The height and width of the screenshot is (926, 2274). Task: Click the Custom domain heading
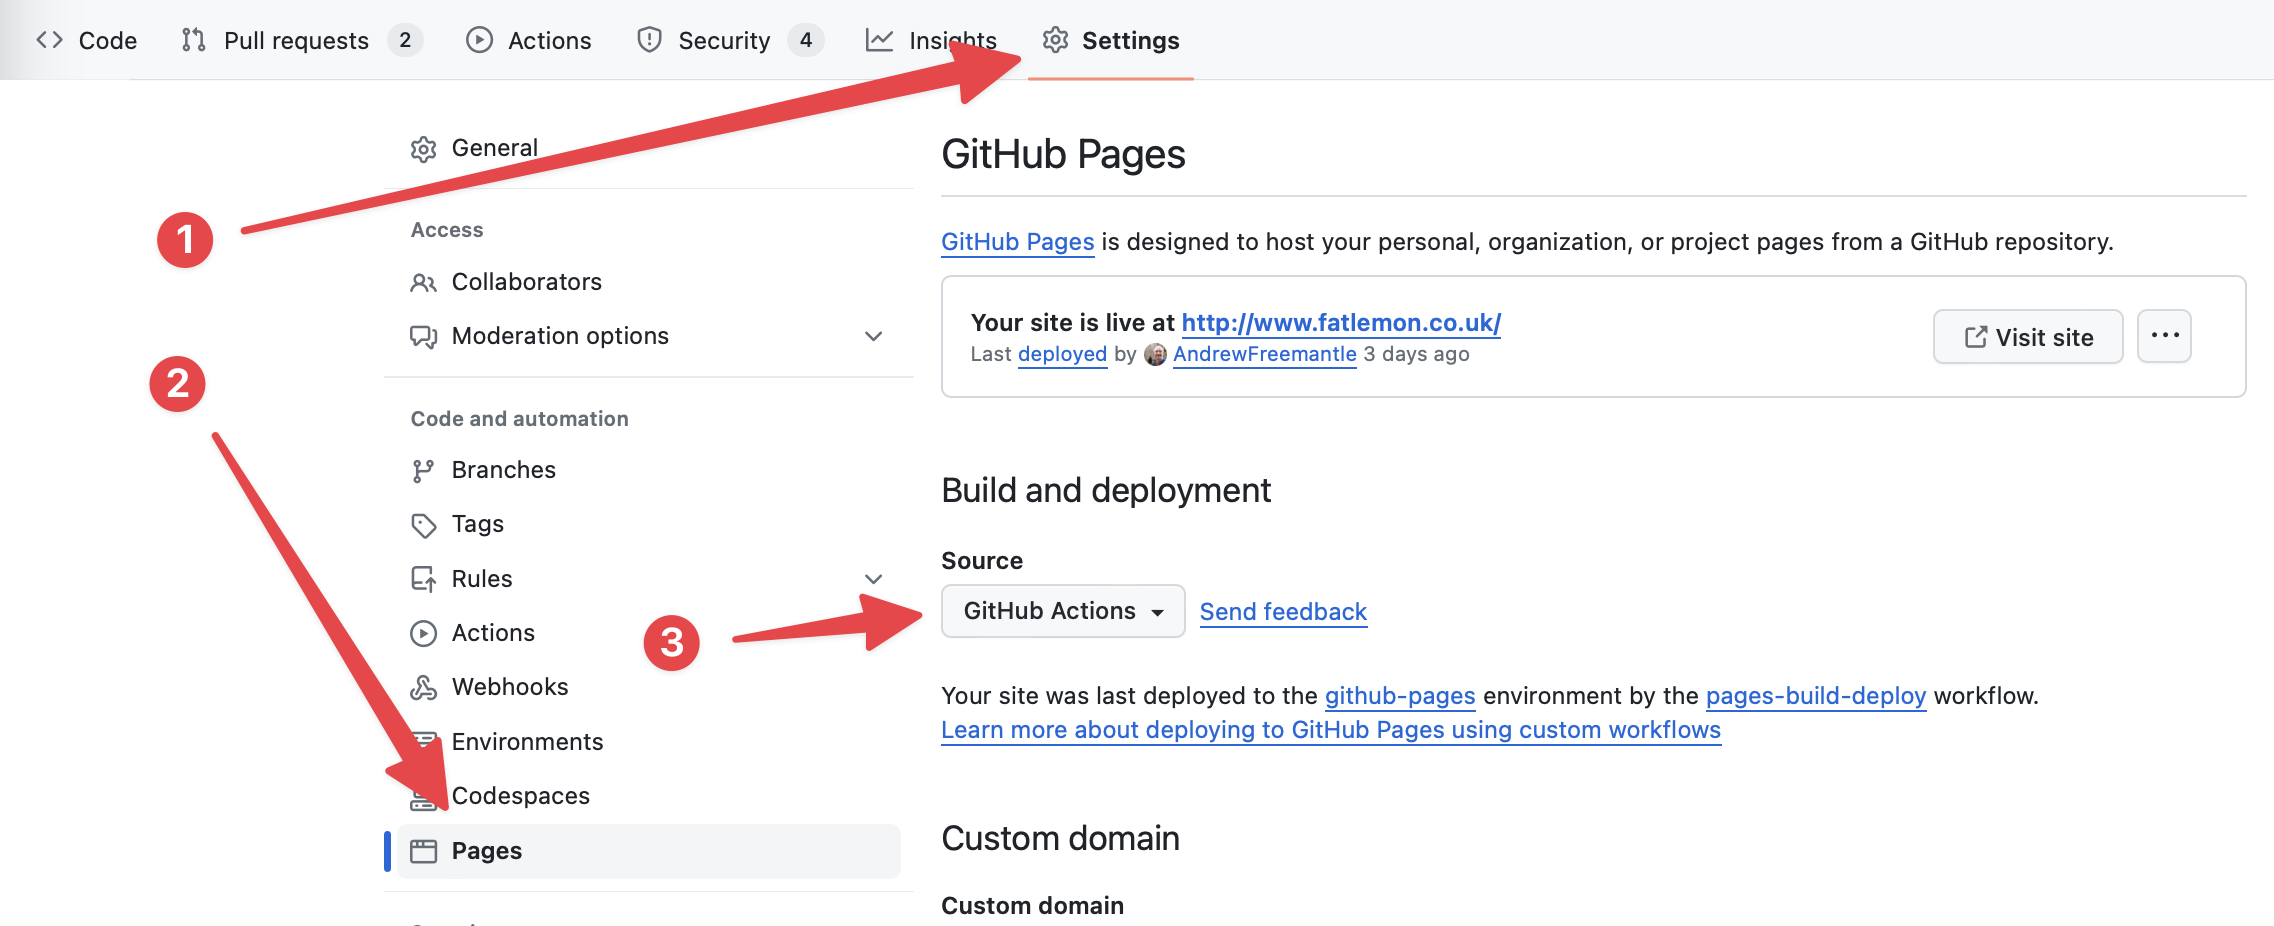[1060, 838]
